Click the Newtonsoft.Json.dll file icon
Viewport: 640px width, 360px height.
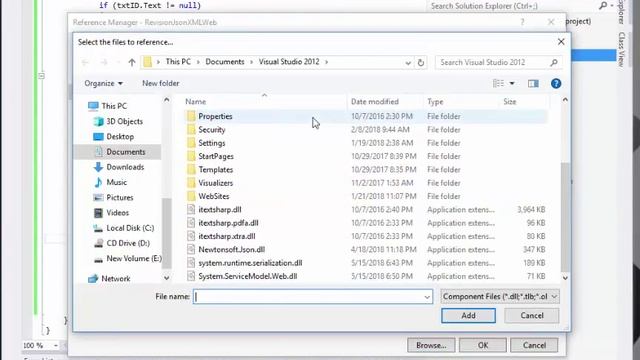click(191, 249)
